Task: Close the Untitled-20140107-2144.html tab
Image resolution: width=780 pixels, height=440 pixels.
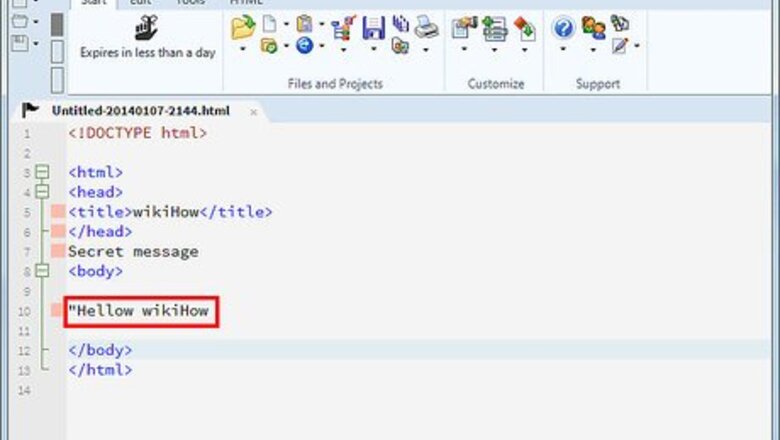Action: [x=253, y=112]
